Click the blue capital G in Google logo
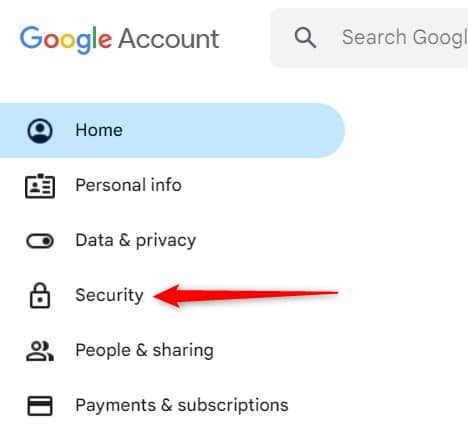 (31, 37)
